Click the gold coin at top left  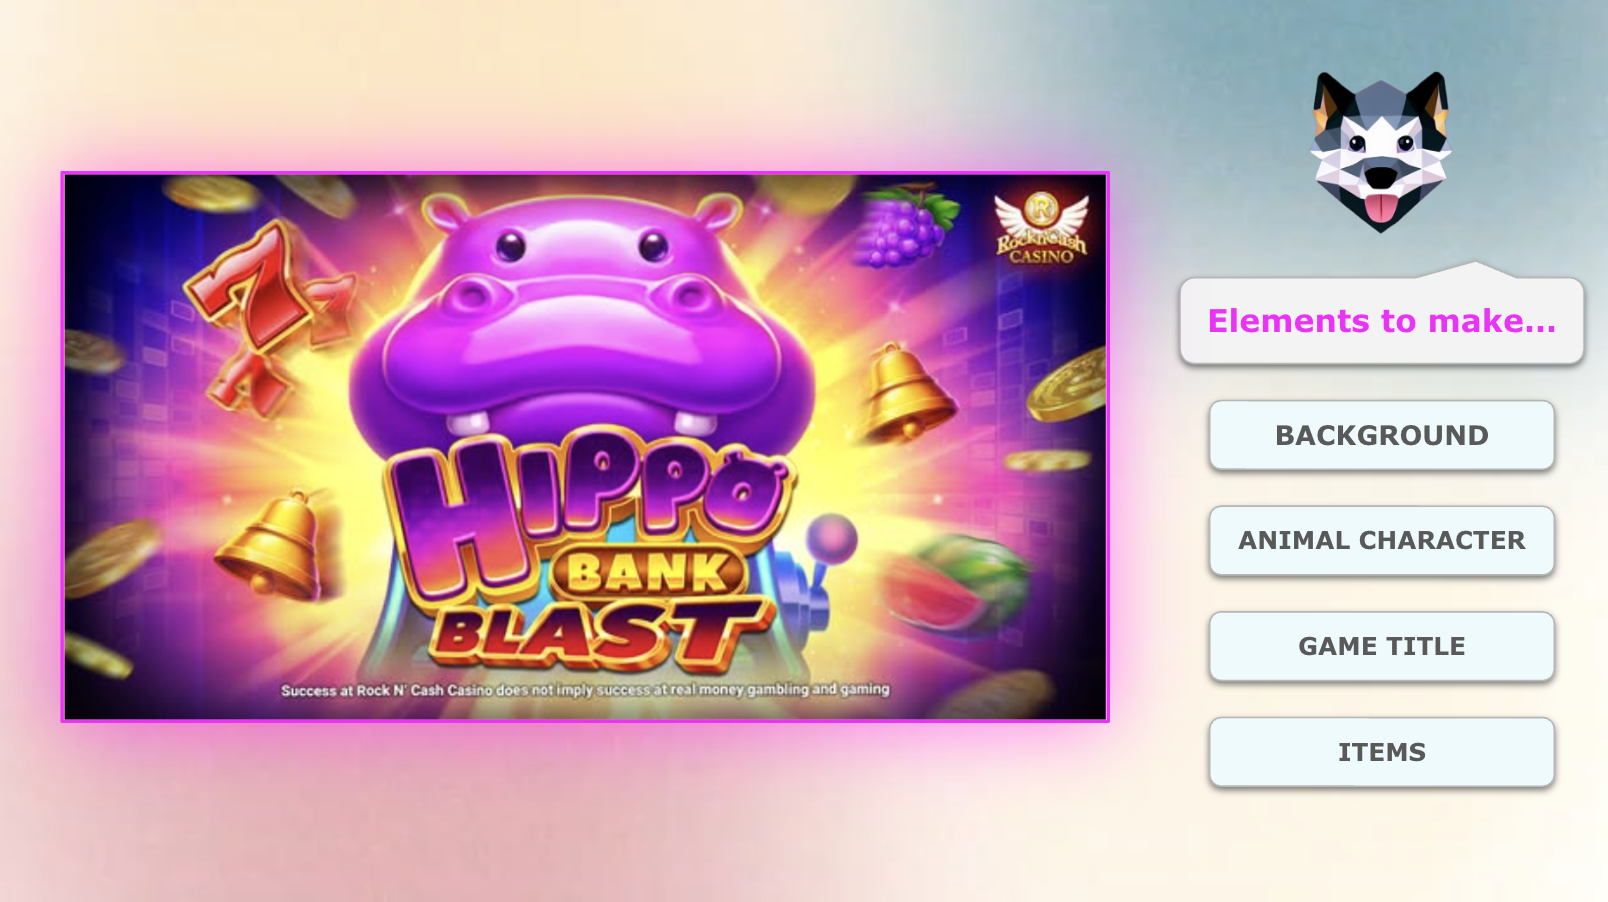coord(212,194)
